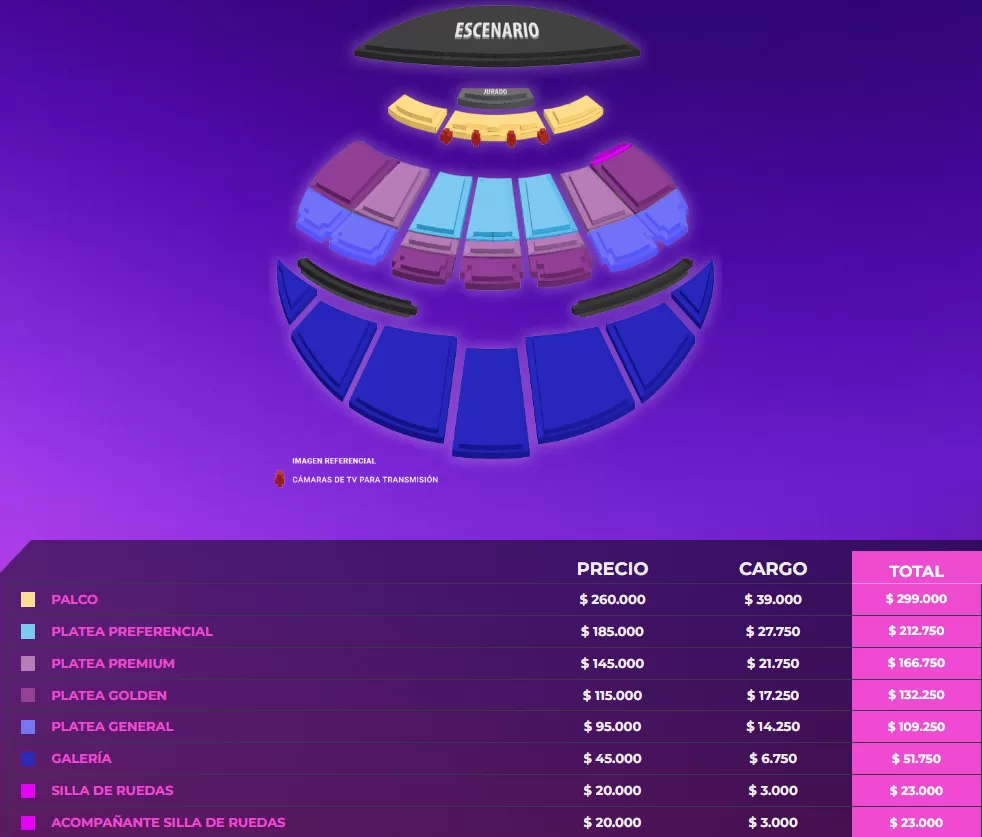Click the ACOMPAÑANTE SILLA DE RUEDAS label
This screenshot has height=837, width=982.
point(168,823)
